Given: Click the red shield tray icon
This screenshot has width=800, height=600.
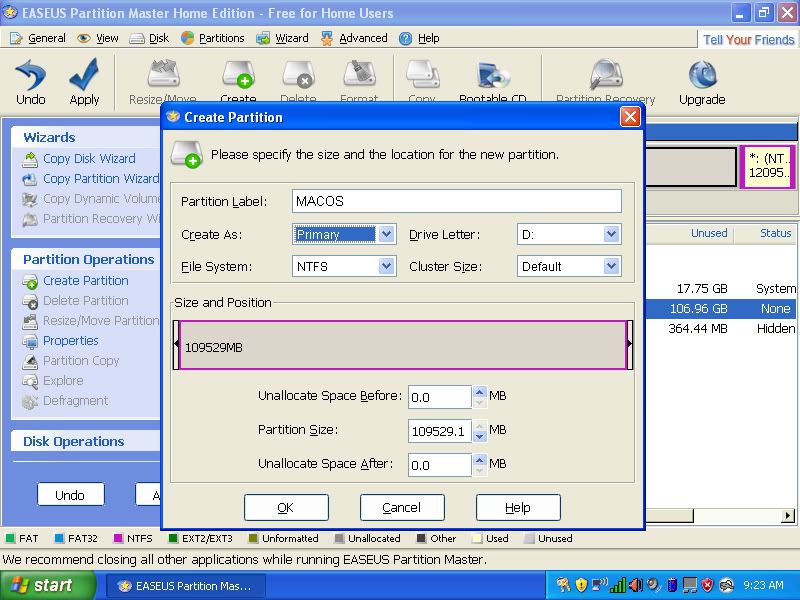Looking at the screenshot, I should pos(708,585).
